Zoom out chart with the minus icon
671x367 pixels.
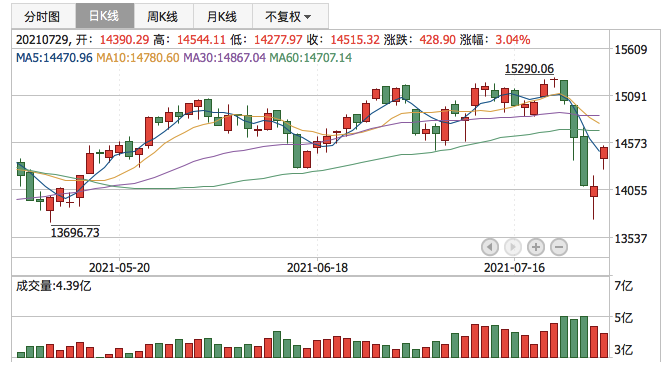[559, 247]
